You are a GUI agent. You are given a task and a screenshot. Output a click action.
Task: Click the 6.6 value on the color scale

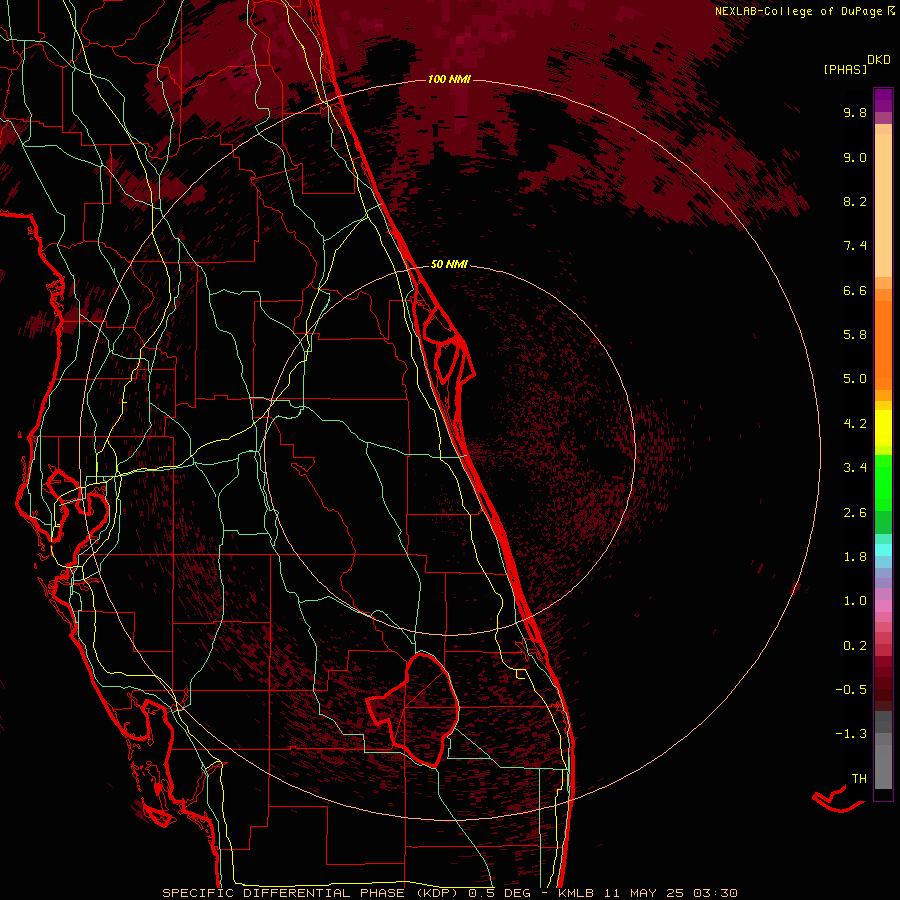855,290
